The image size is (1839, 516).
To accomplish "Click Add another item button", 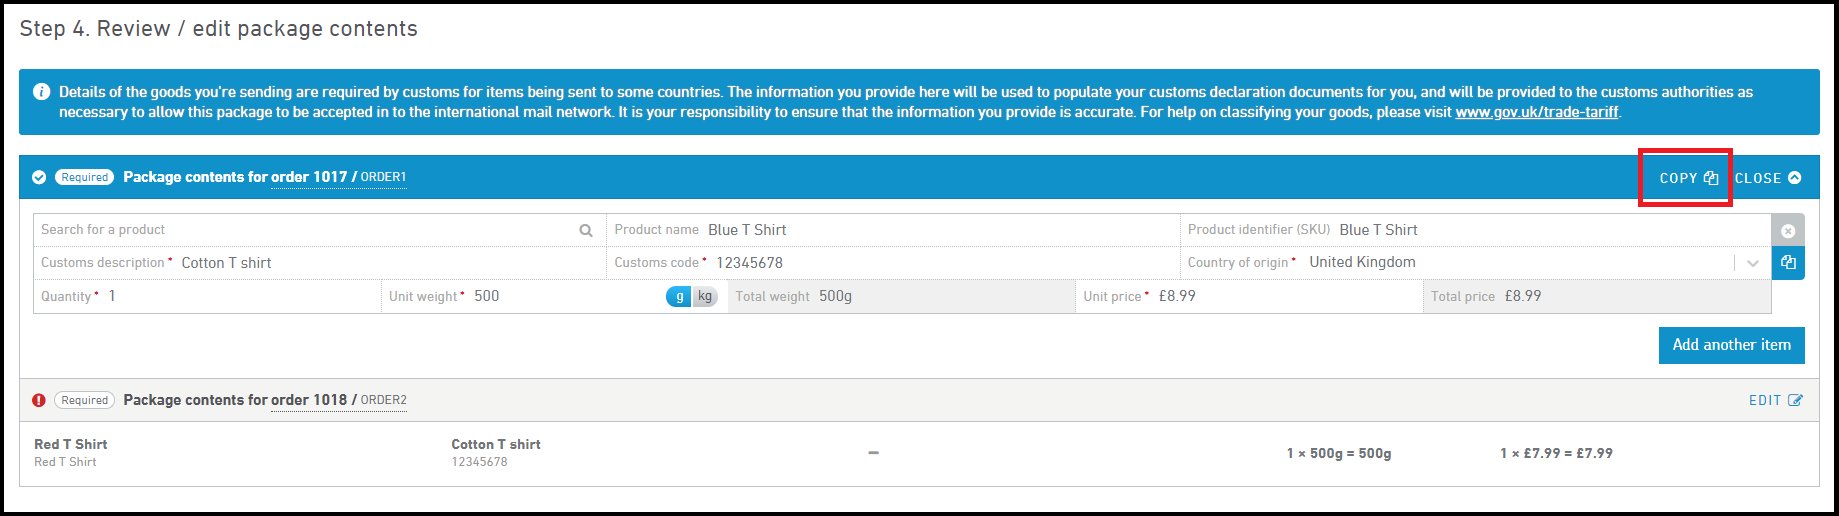I will click(1731, 345).
